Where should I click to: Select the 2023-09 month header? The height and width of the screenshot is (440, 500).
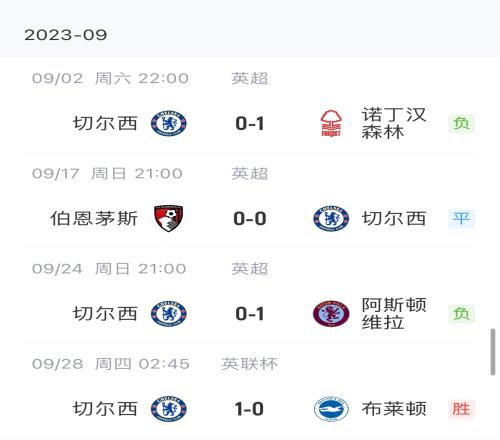pyautogui.click(x=66, y=35)
